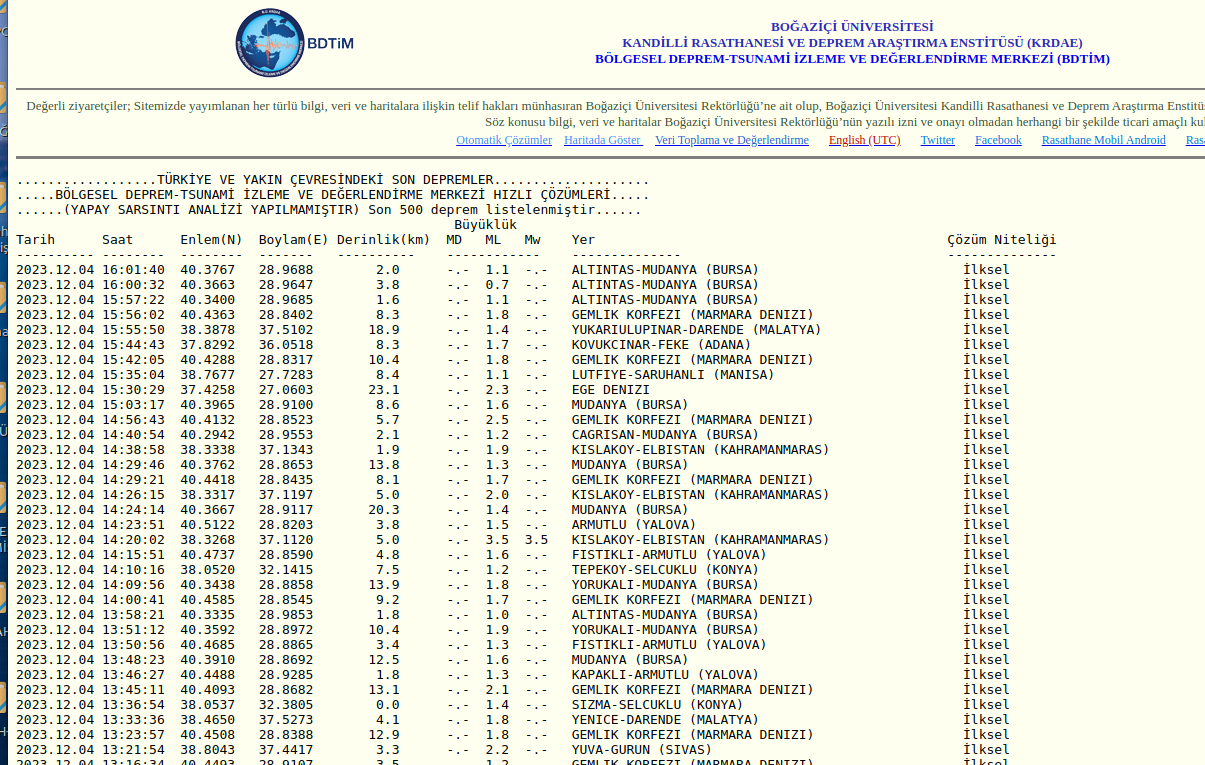This screenshot has height=765, width=1205.
Task: Switch to English (UTC) version
Action: [864, 140]
